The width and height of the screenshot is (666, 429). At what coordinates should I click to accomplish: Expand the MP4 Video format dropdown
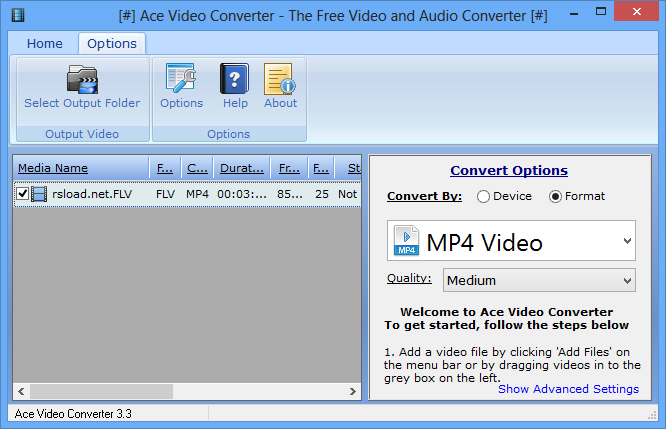[x=627, y=241]
